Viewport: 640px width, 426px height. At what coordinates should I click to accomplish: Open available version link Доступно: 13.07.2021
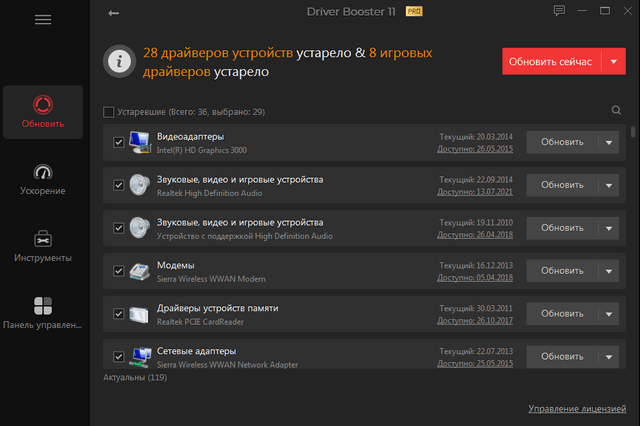475,192
